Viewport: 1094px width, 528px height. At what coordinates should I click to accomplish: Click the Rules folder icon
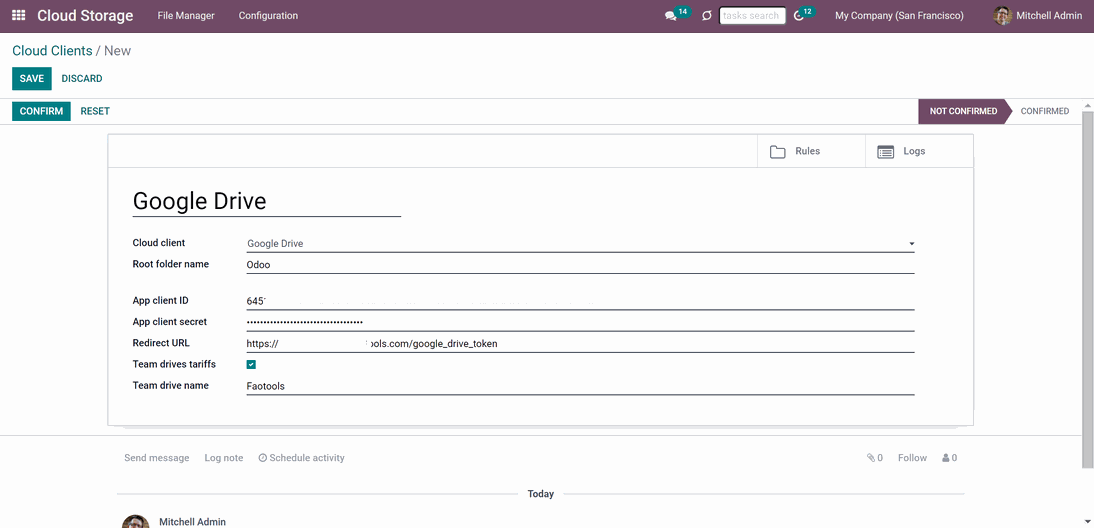point(778,152)
